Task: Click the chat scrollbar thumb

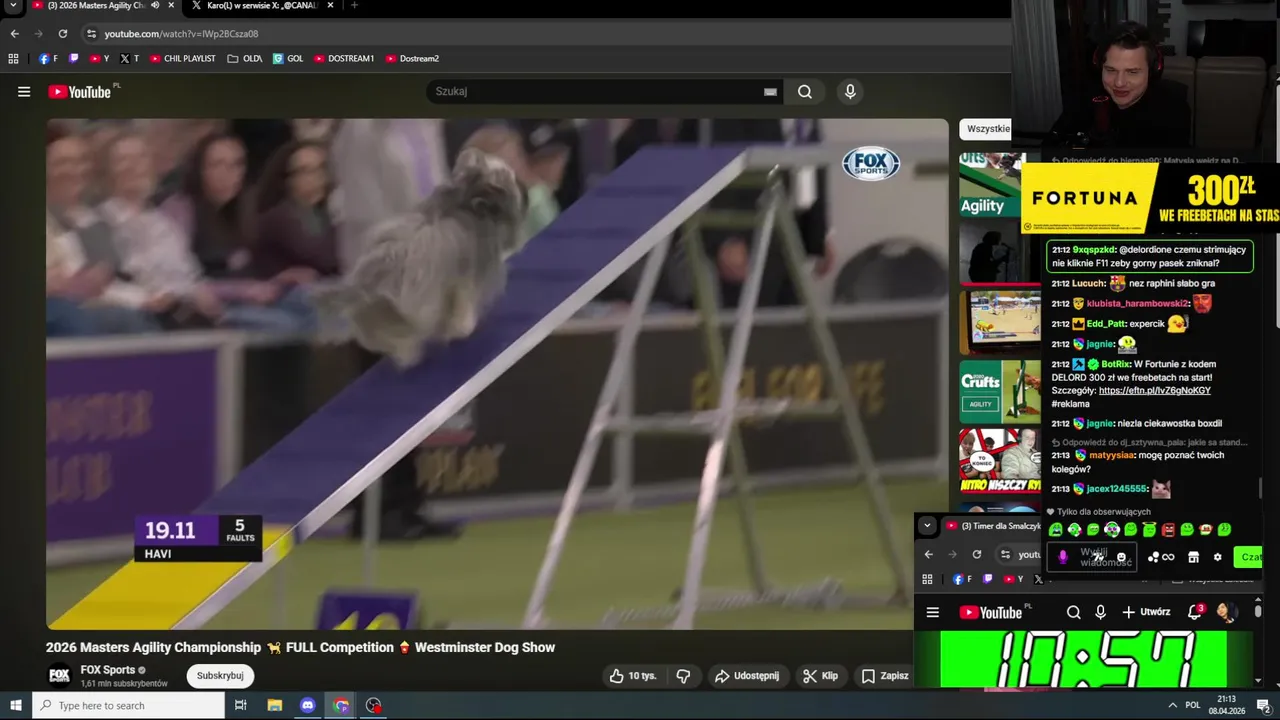Action: coord(1259,488)
